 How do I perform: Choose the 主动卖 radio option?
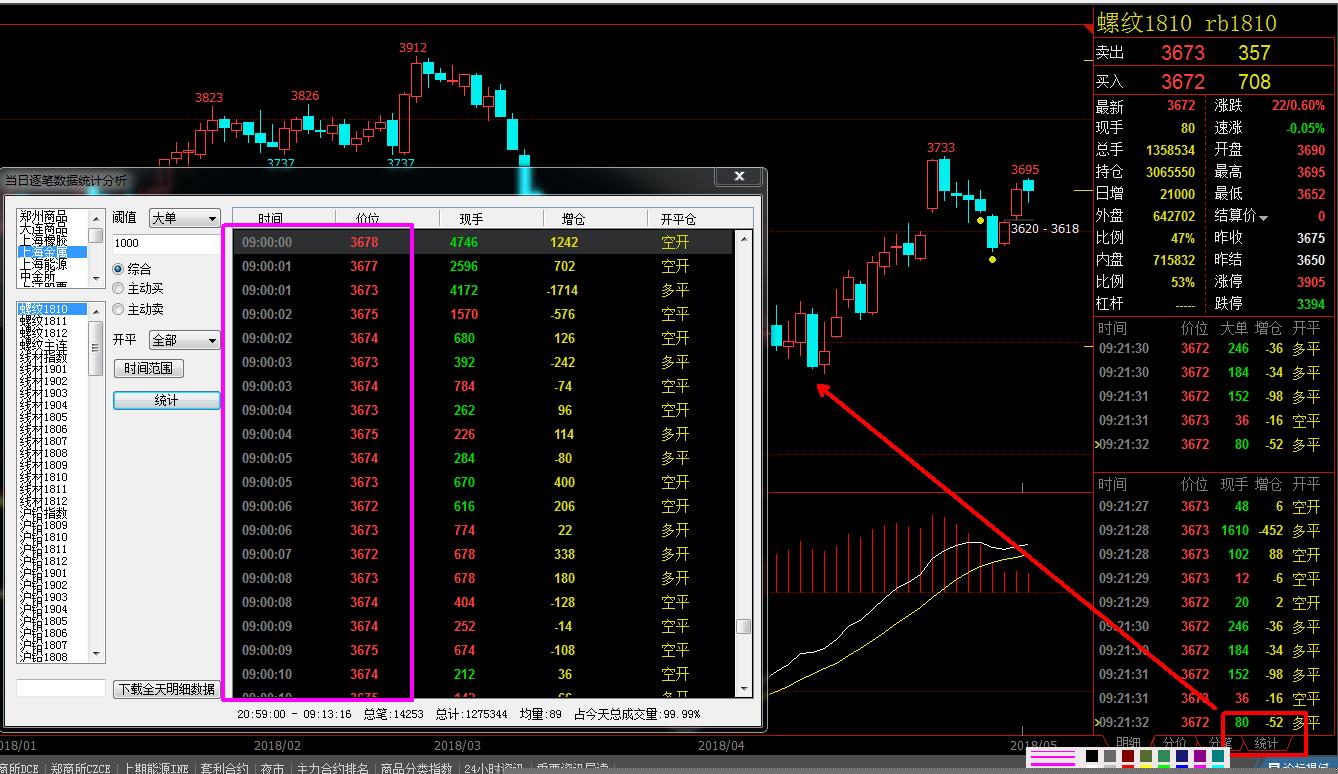pyautogui.click(x=119, y=310)
